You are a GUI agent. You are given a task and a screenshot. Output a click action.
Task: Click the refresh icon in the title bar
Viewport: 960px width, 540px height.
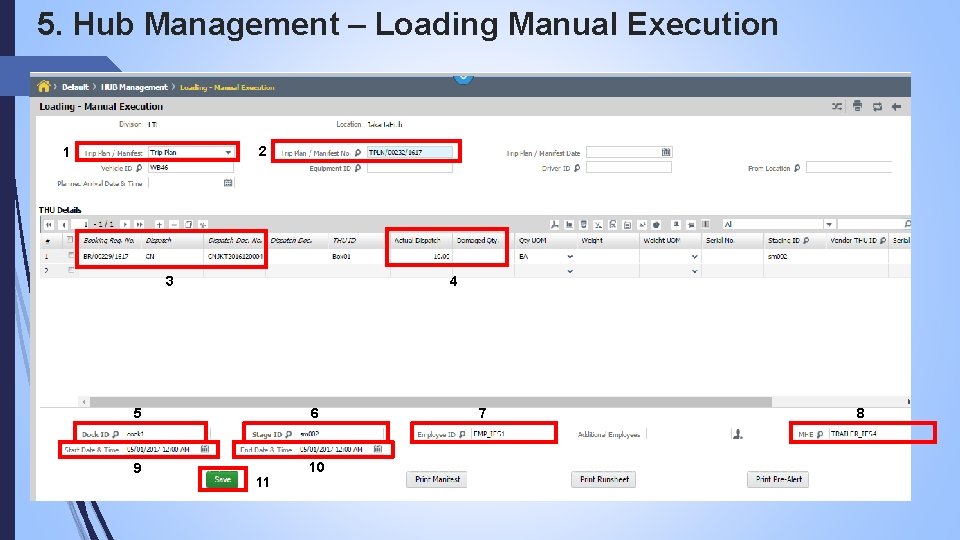[877, 107]
